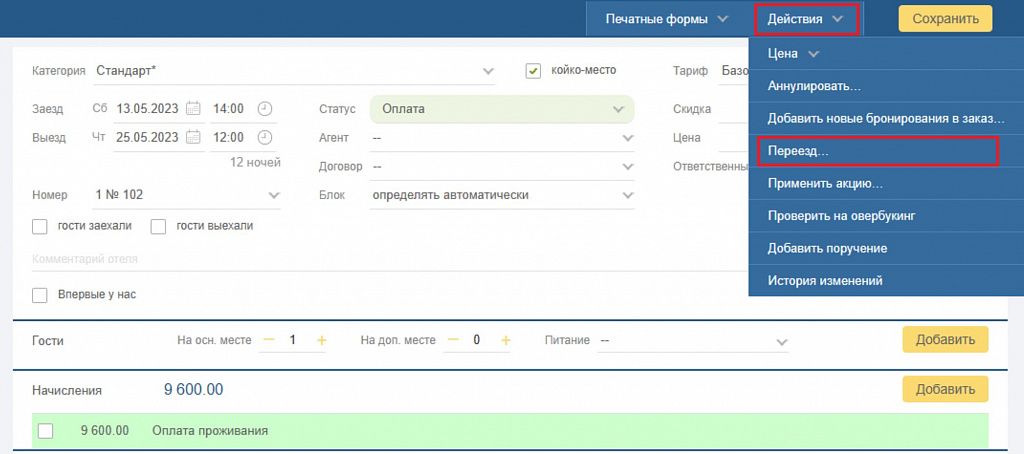
Task: Click the main place guest count 1
Action: pyautogui.click(x=293, y=340)
